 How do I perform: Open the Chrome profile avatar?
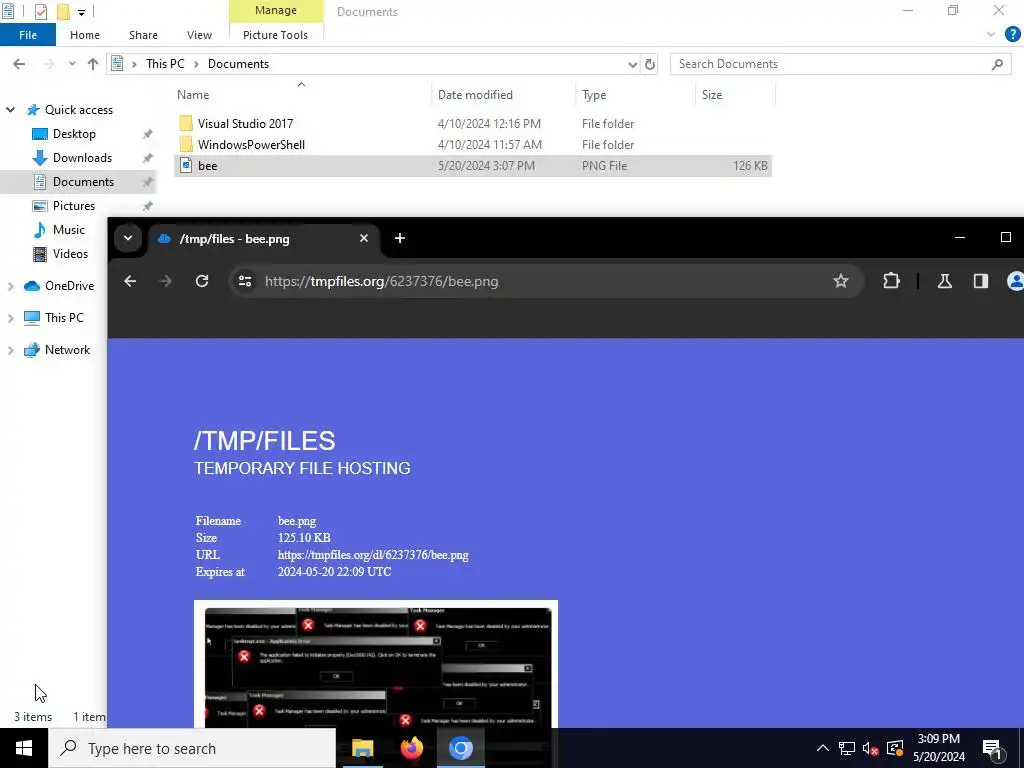coord(1016,281)
